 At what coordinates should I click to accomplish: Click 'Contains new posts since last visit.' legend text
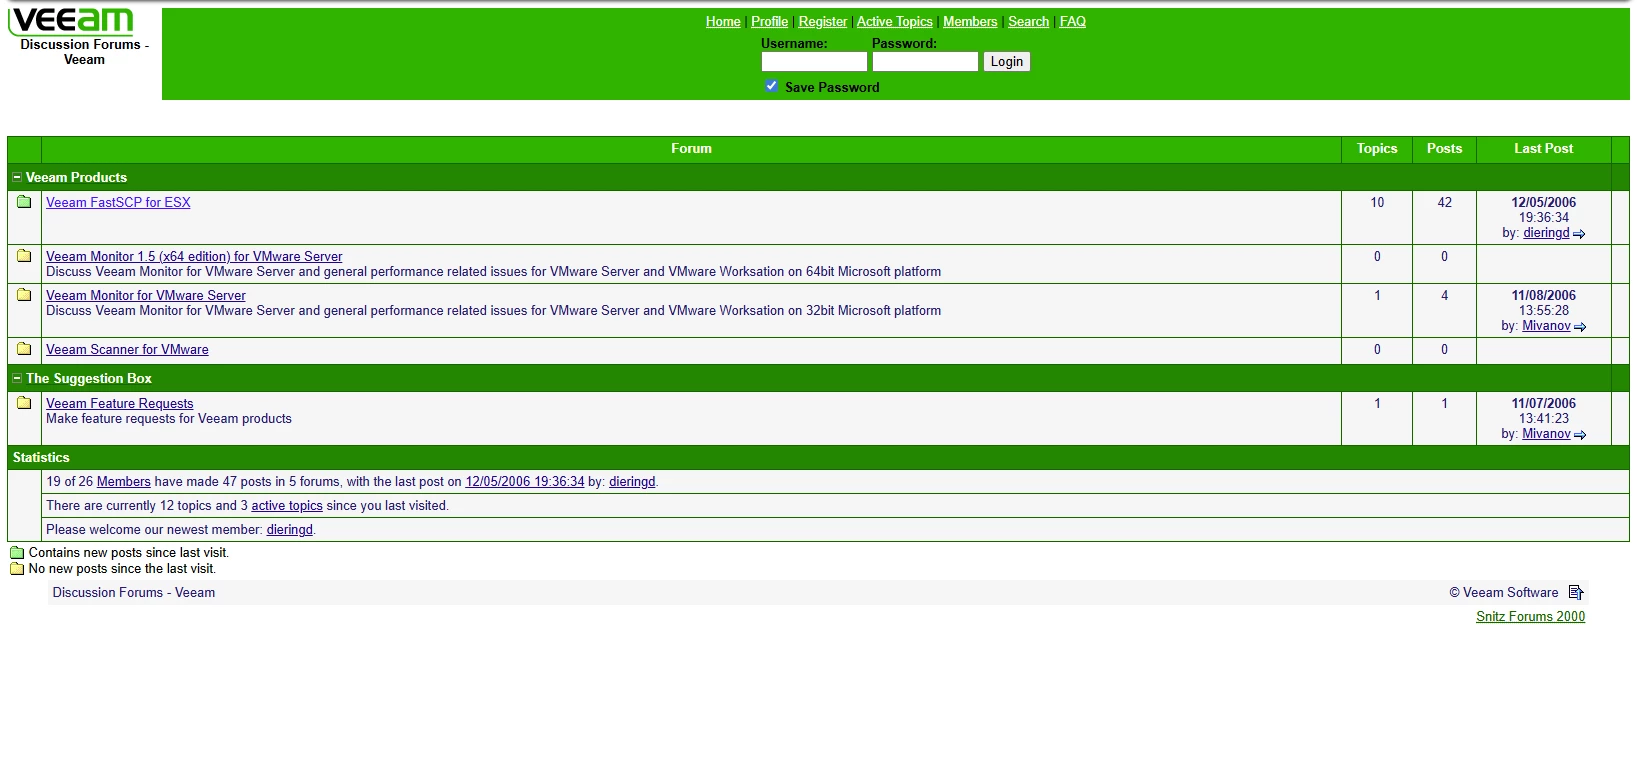[129, 552]
